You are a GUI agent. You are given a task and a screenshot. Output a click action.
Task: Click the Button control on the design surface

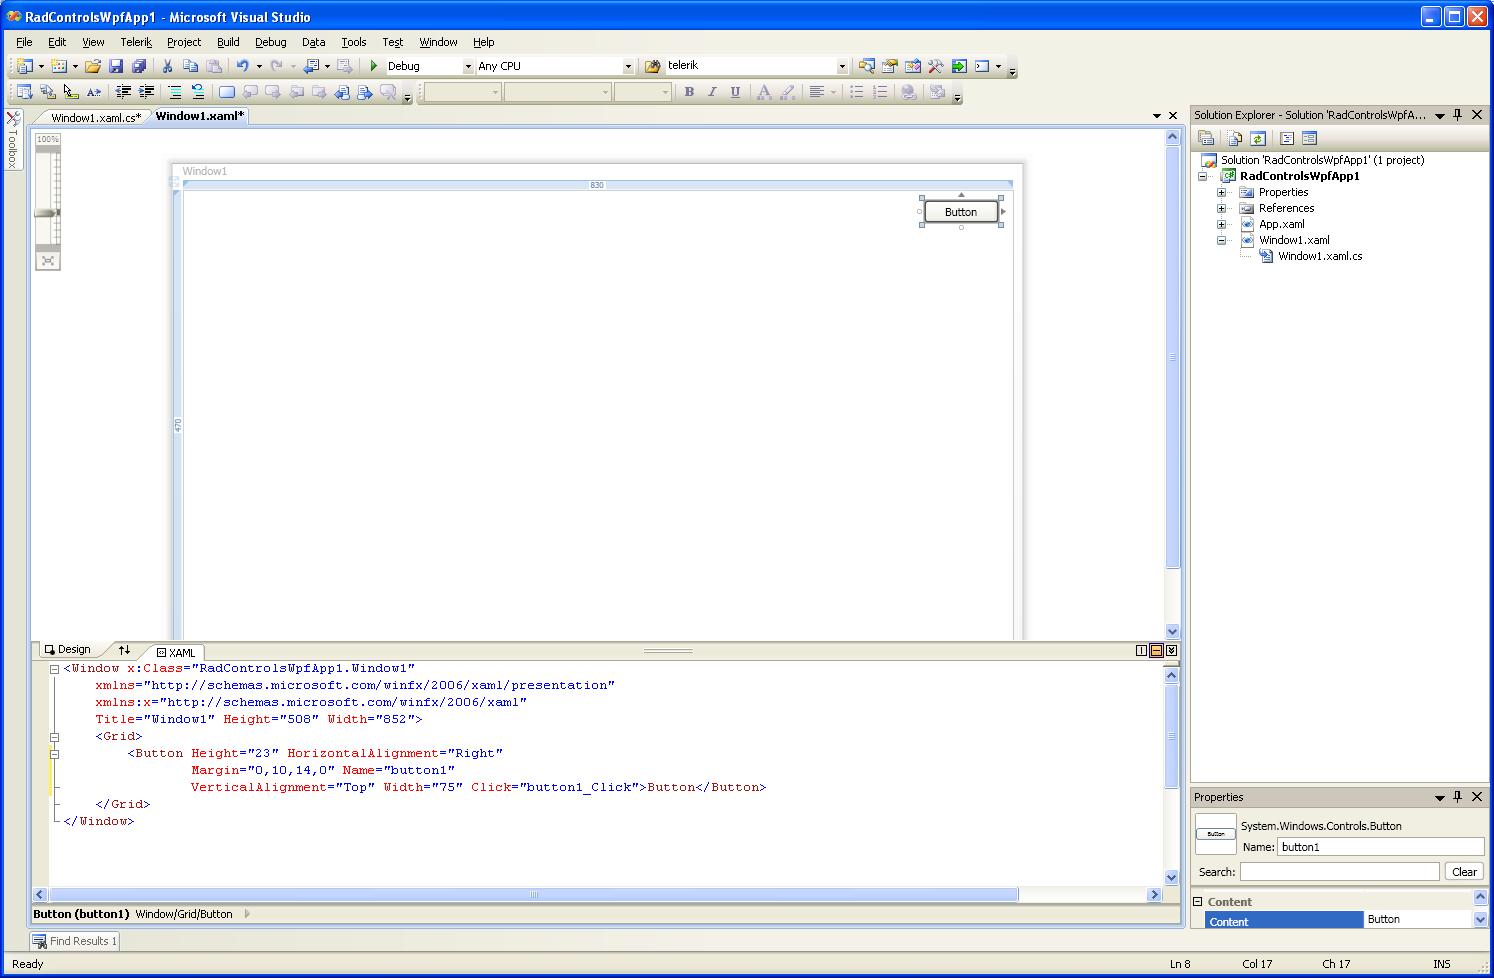960,212
